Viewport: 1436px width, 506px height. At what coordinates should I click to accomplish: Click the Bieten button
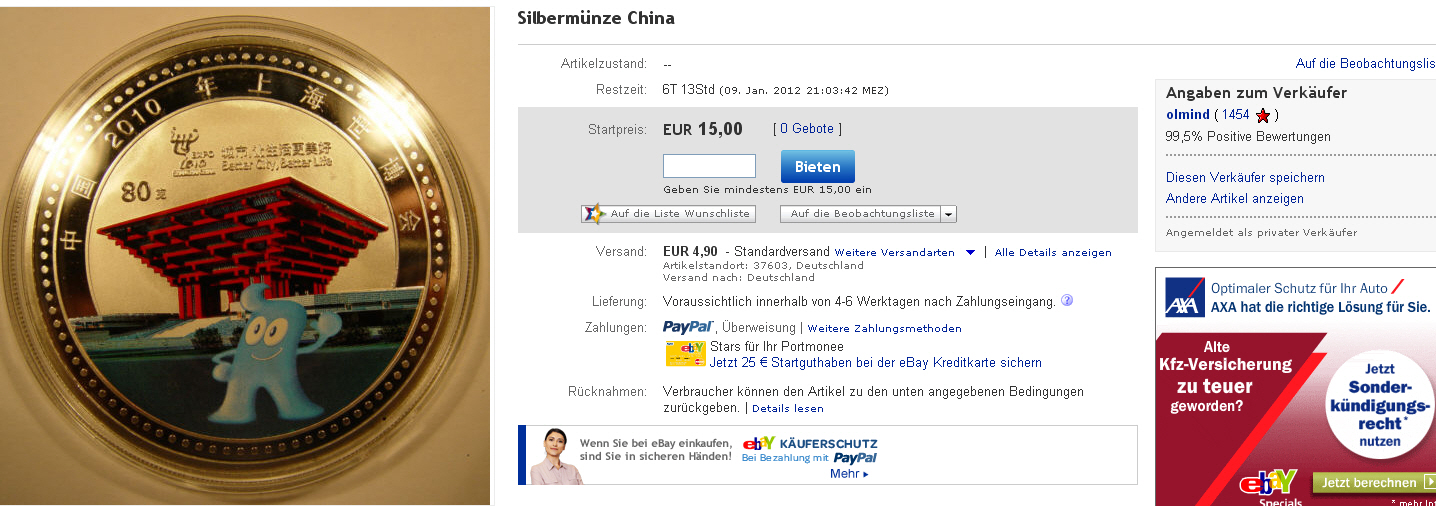coord(817,166)
